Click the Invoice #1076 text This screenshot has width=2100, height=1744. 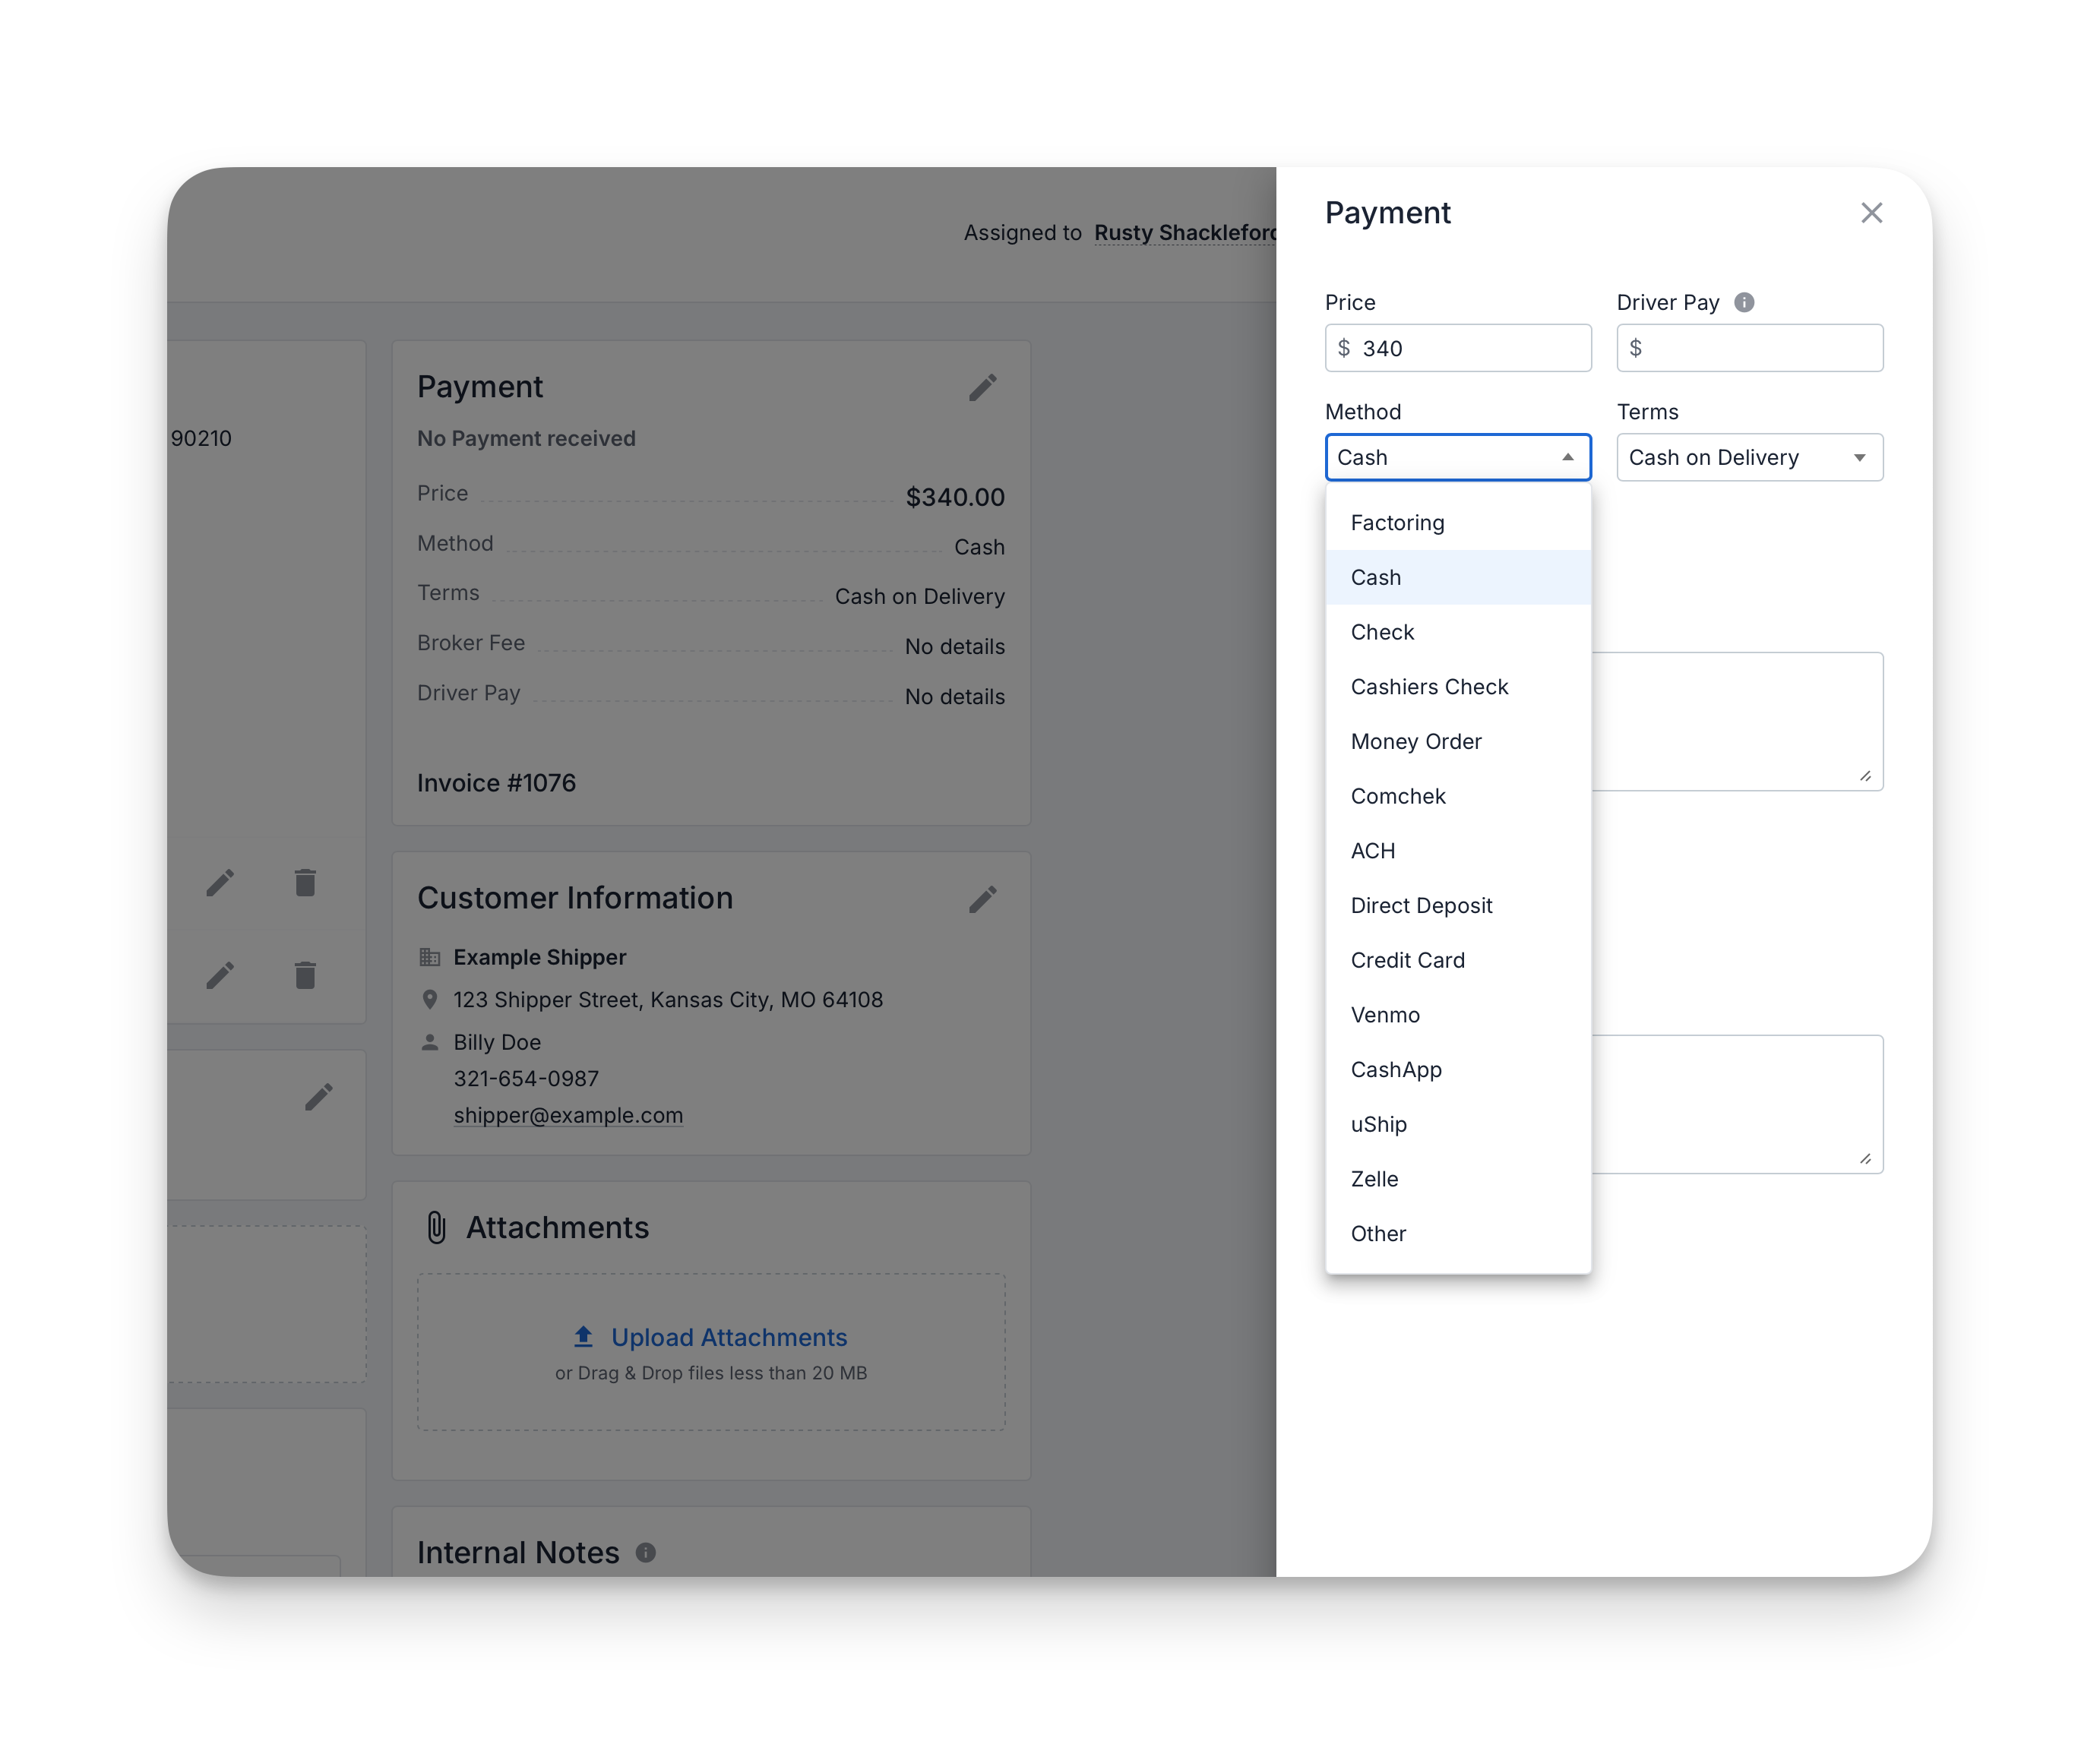[x=496, y=783]
